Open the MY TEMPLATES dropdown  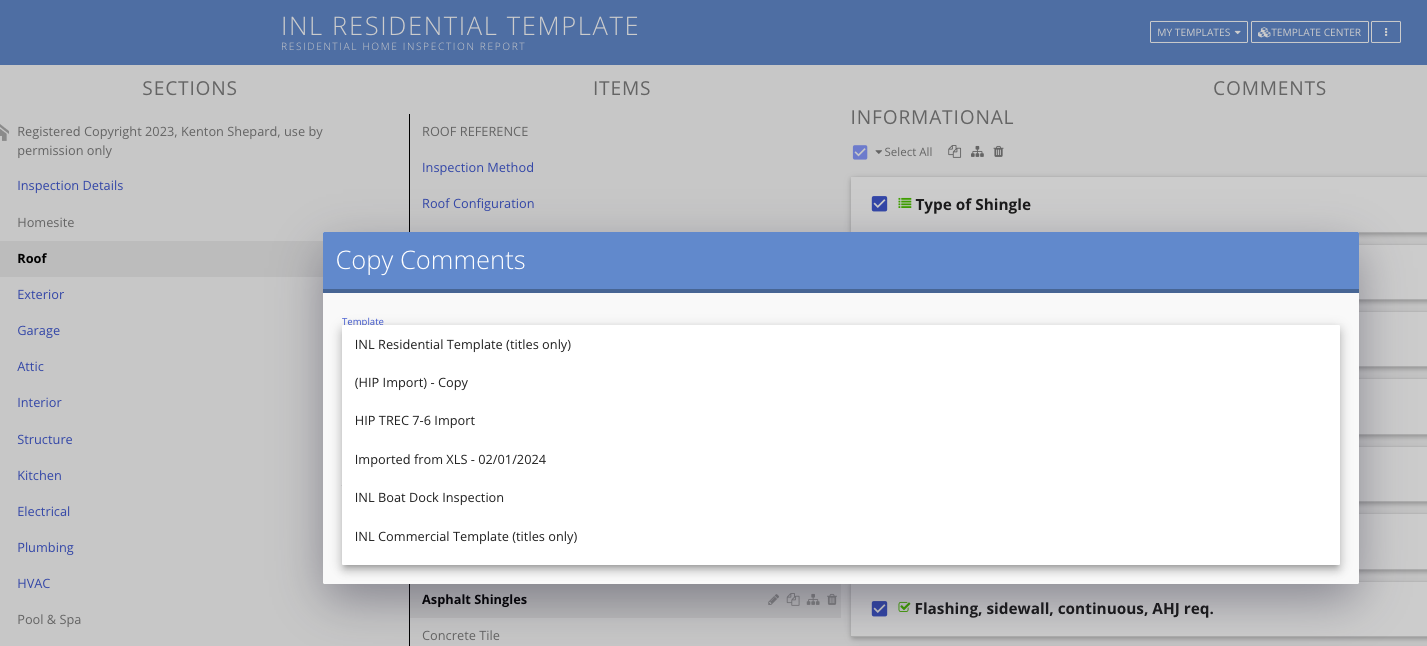1197,32
